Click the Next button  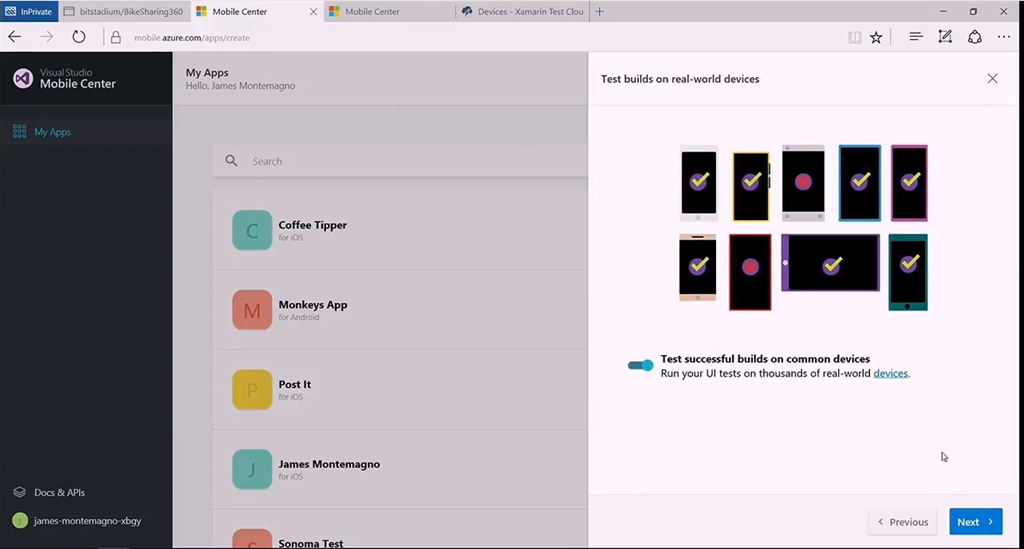pyautogui.click(x=976, y=522)
